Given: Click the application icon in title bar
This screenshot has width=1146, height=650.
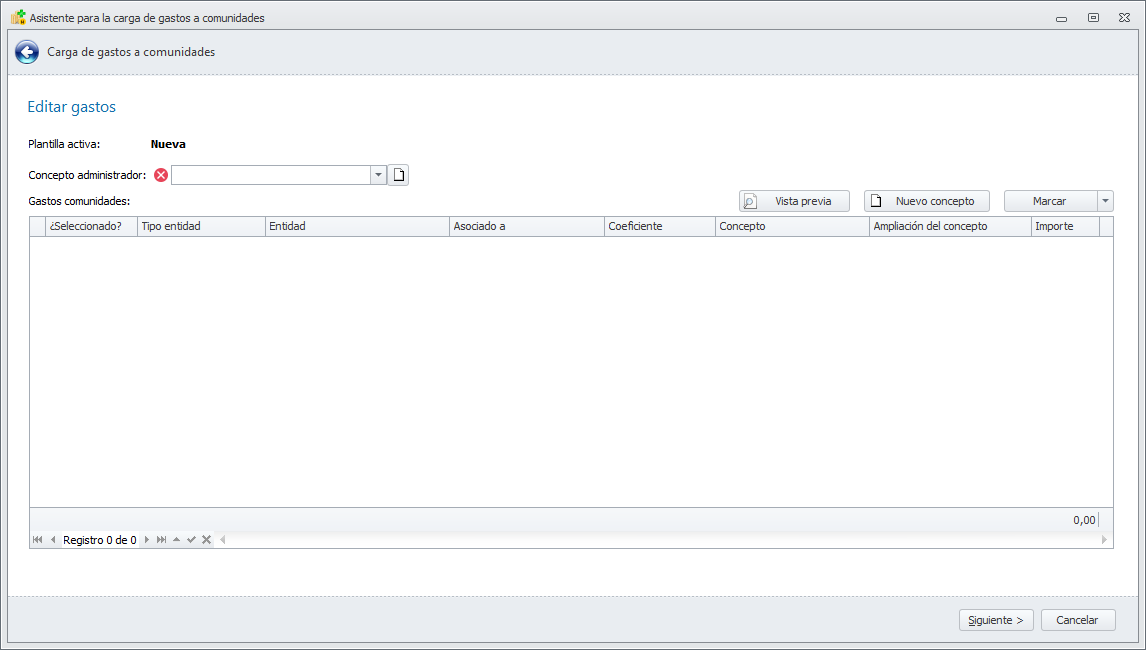Looking at the screenshot, I should click(x=18, y=17).
